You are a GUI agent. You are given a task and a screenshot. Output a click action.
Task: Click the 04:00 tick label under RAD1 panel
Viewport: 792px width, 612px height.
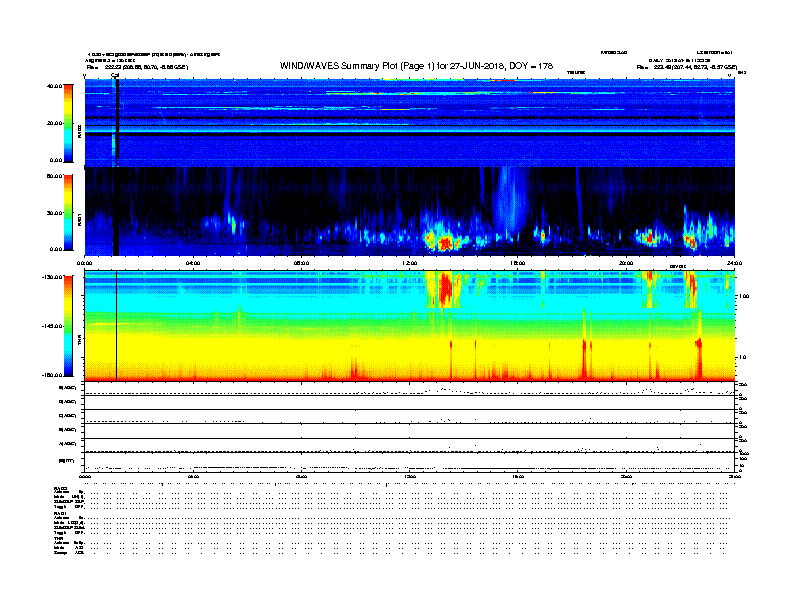(x=193, y=263)
